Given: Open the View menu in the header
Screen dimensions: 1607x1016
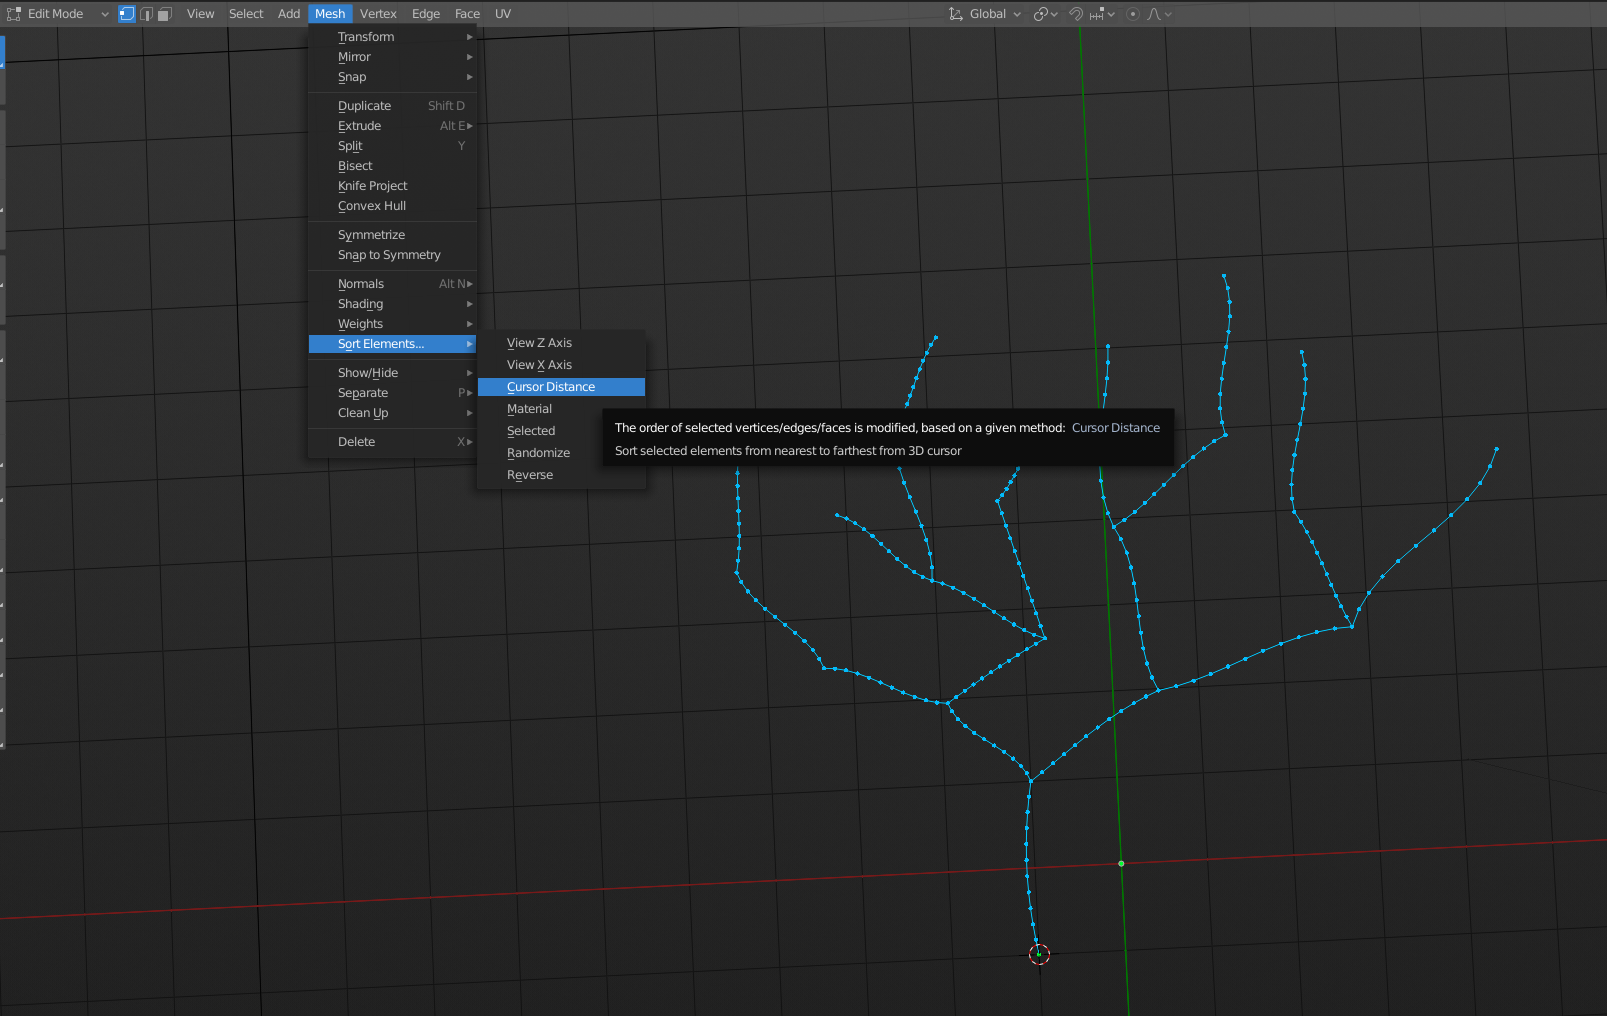Looking at the screenshot, I should 200,14.
